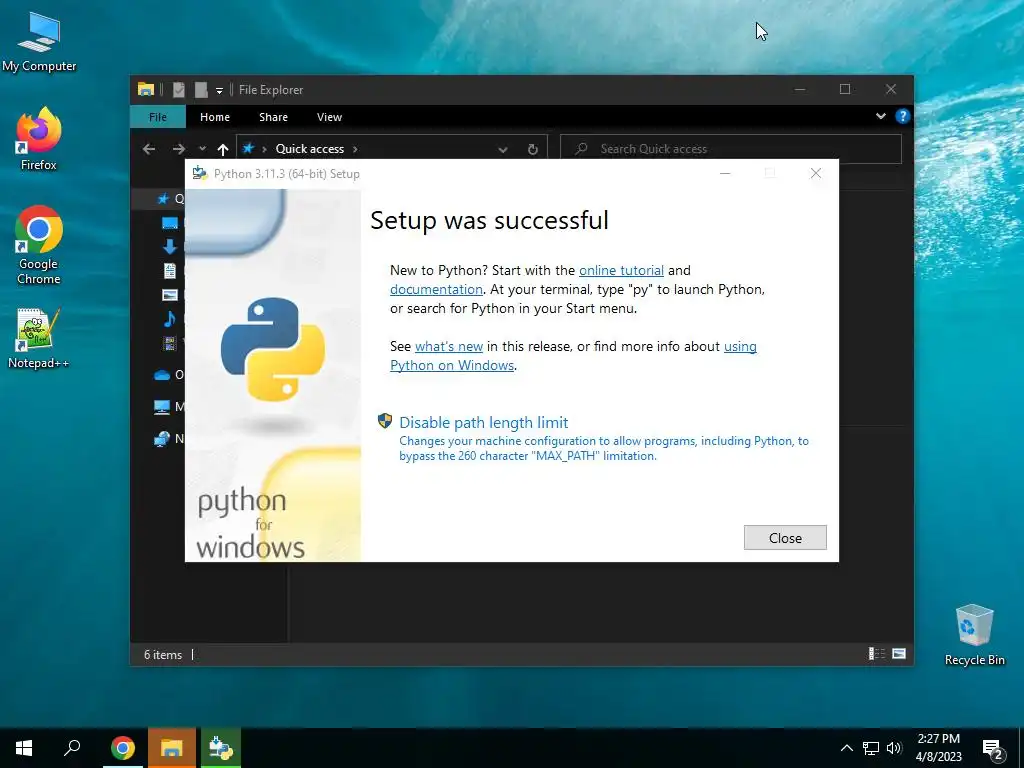Expand the File Explorer ribbon chevron
Image resolution: width=1024 pixels, height=768 pixels.
pos(881,116)
